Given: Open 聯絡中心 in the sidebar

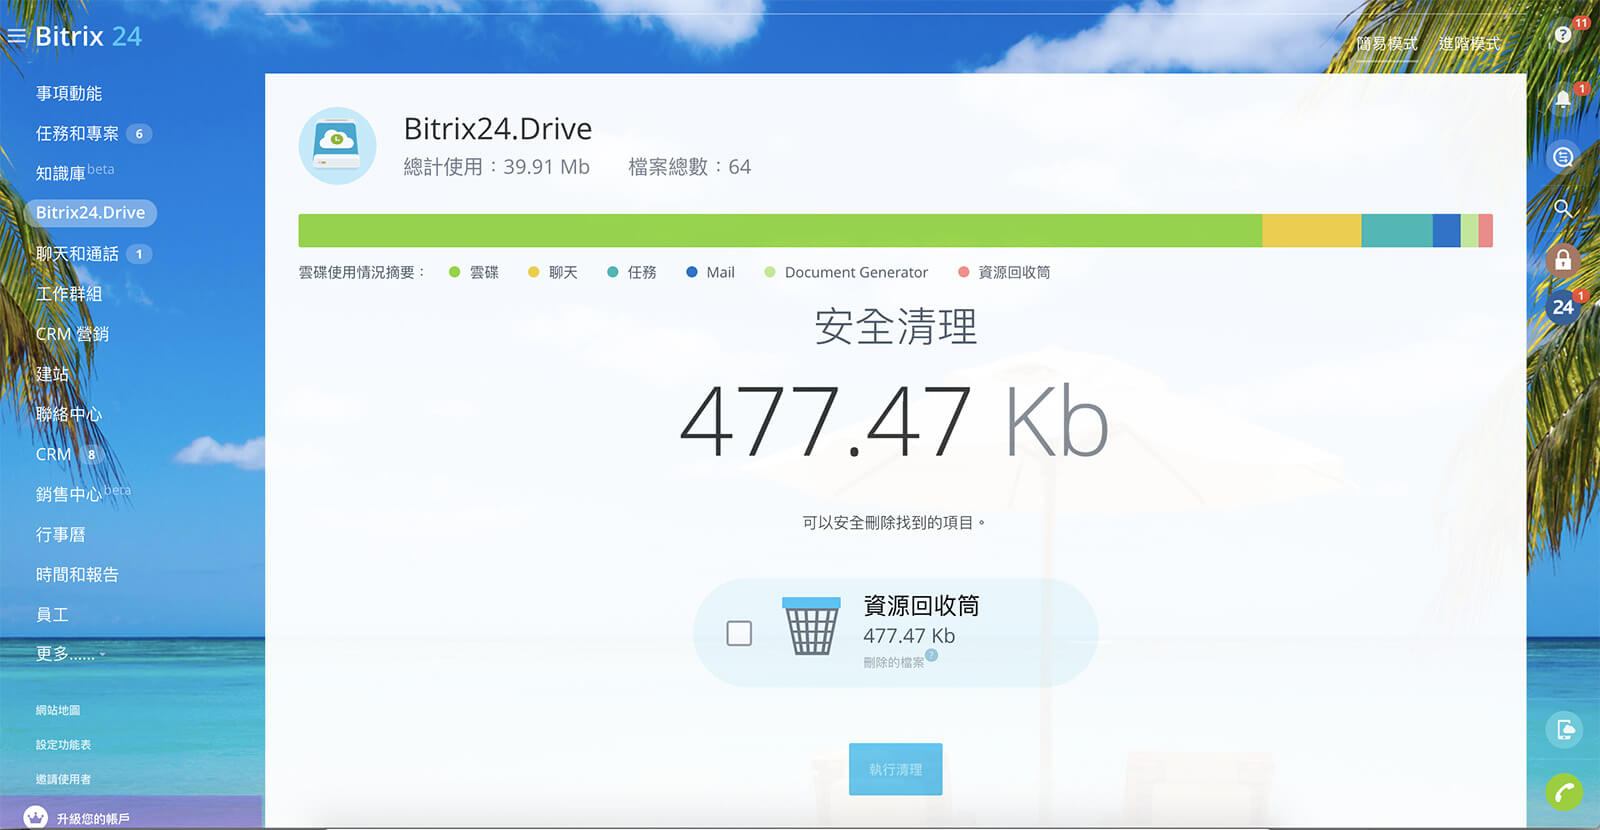Looking at the screenshot, I should coord(69,414).
